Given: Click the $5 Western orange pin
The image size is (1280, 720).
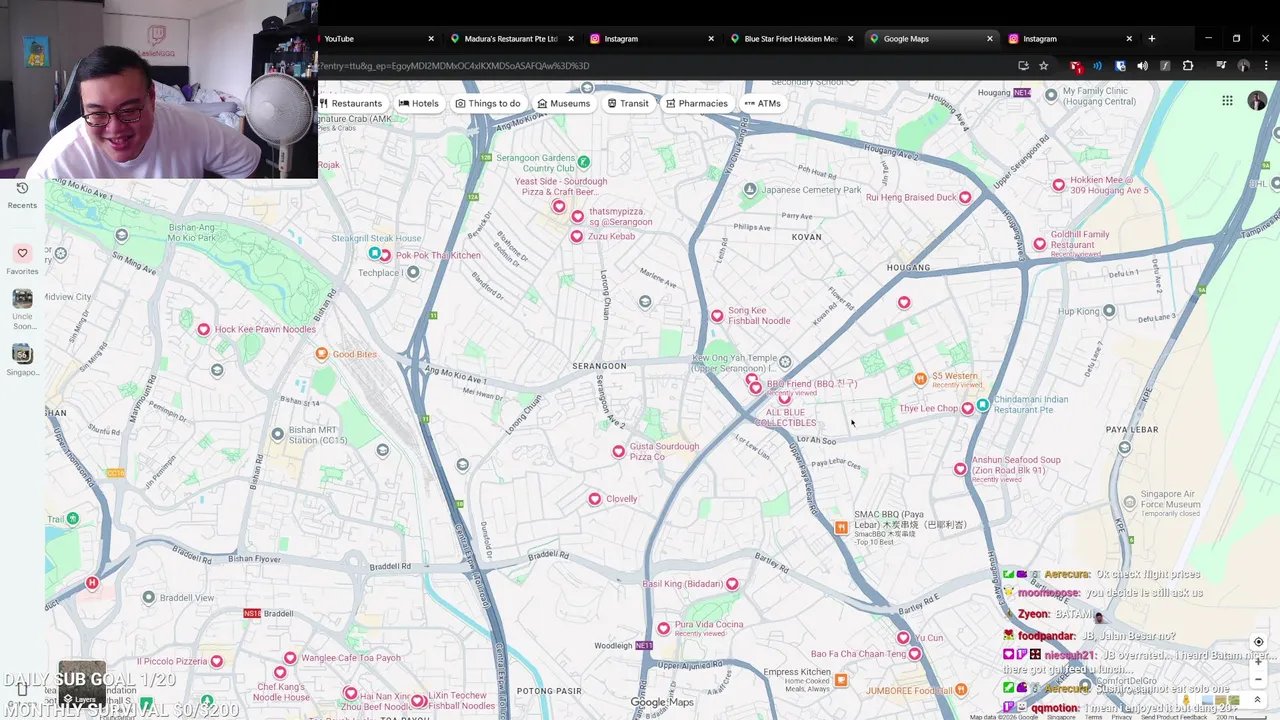Looking at the screenshot, I should 920,378.
